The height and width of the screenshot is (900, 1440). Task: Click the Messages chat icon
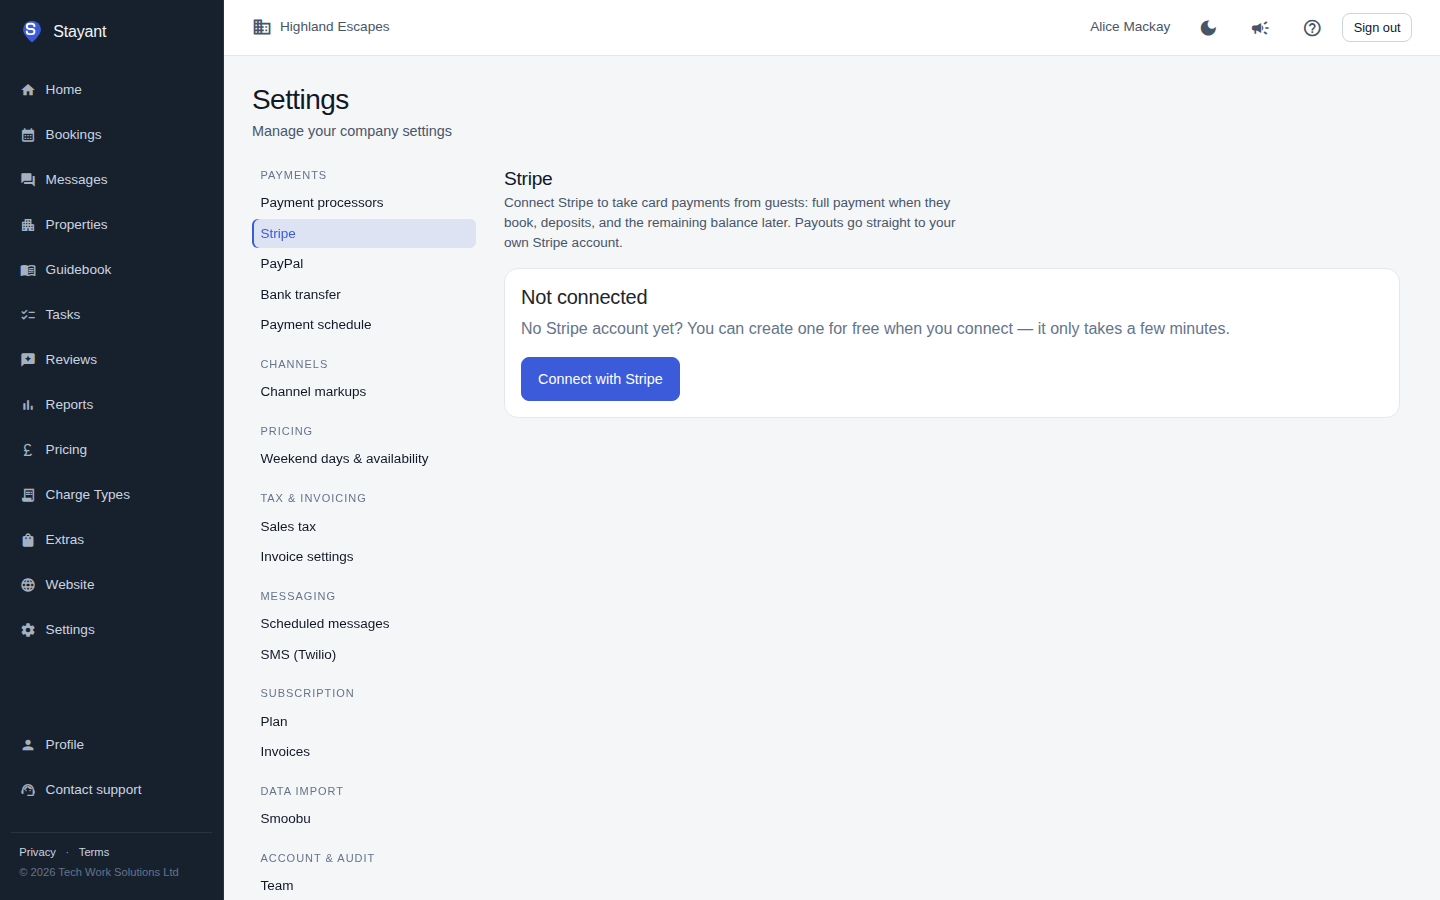point(28,180)
